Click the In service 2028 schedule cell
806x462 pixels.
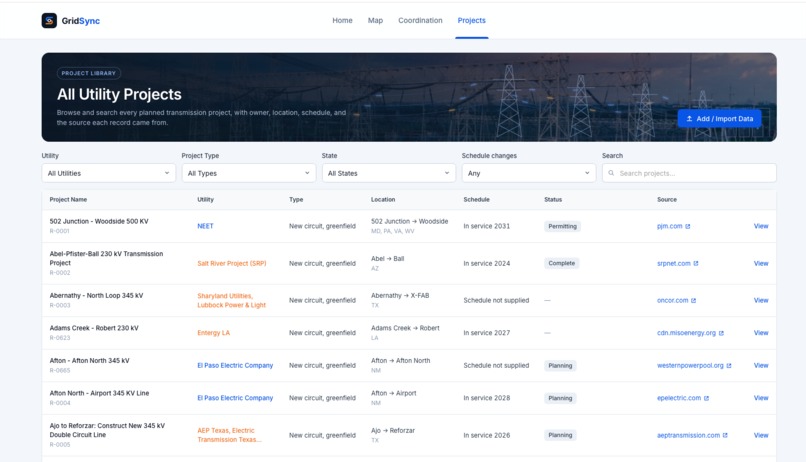486,398
